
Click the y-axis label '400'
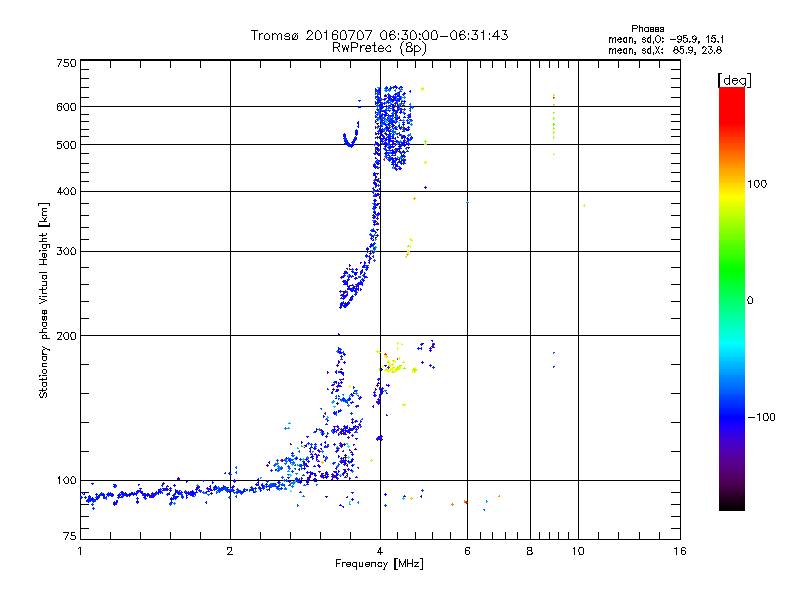[x=67, y=192]
